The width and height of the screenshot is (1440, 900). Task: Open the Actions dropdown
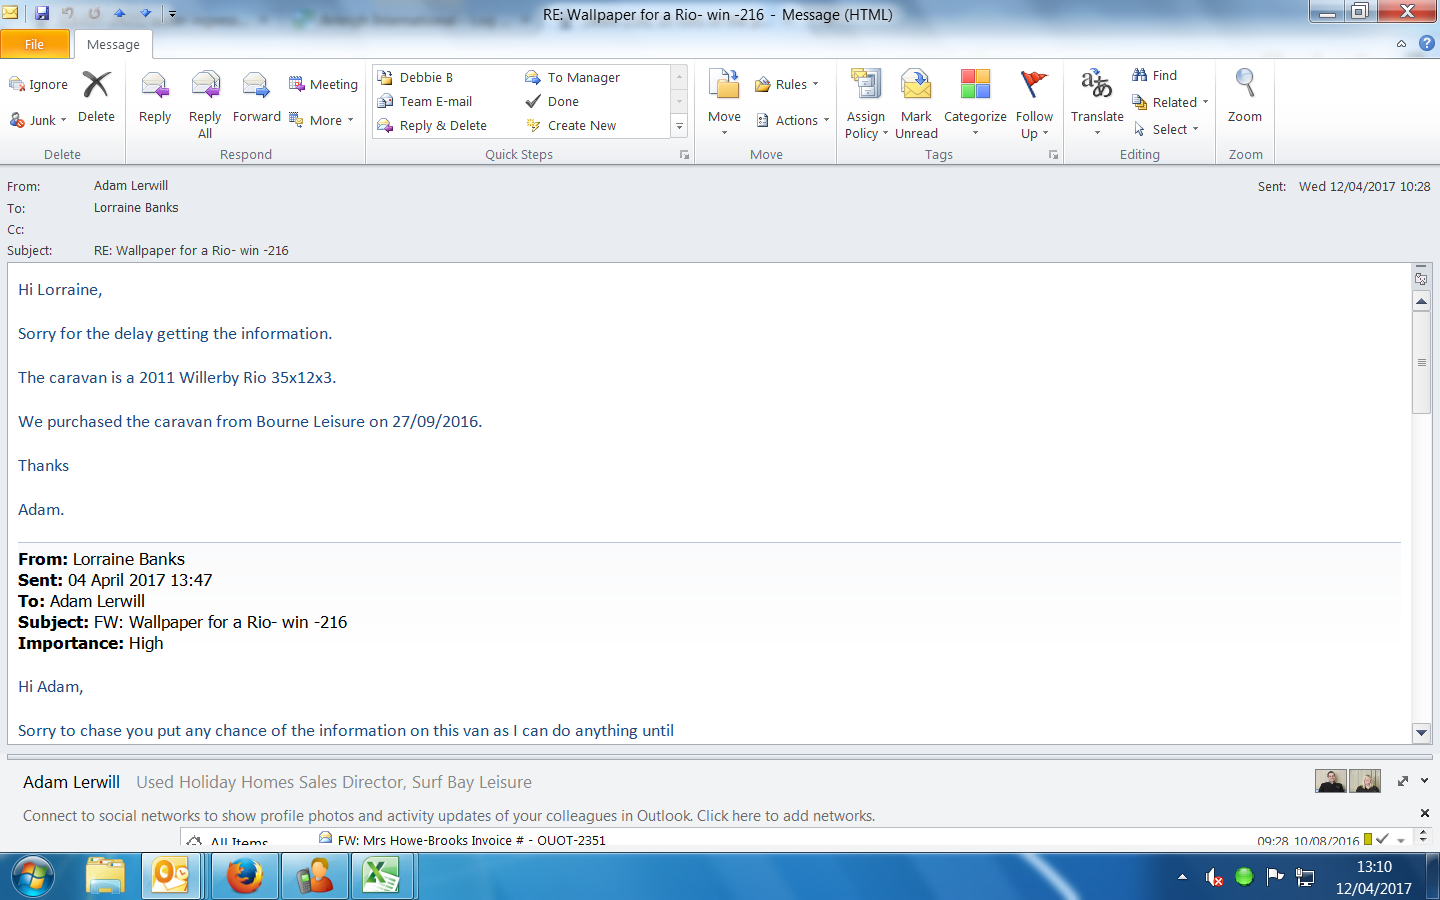(x=793, y=120)
